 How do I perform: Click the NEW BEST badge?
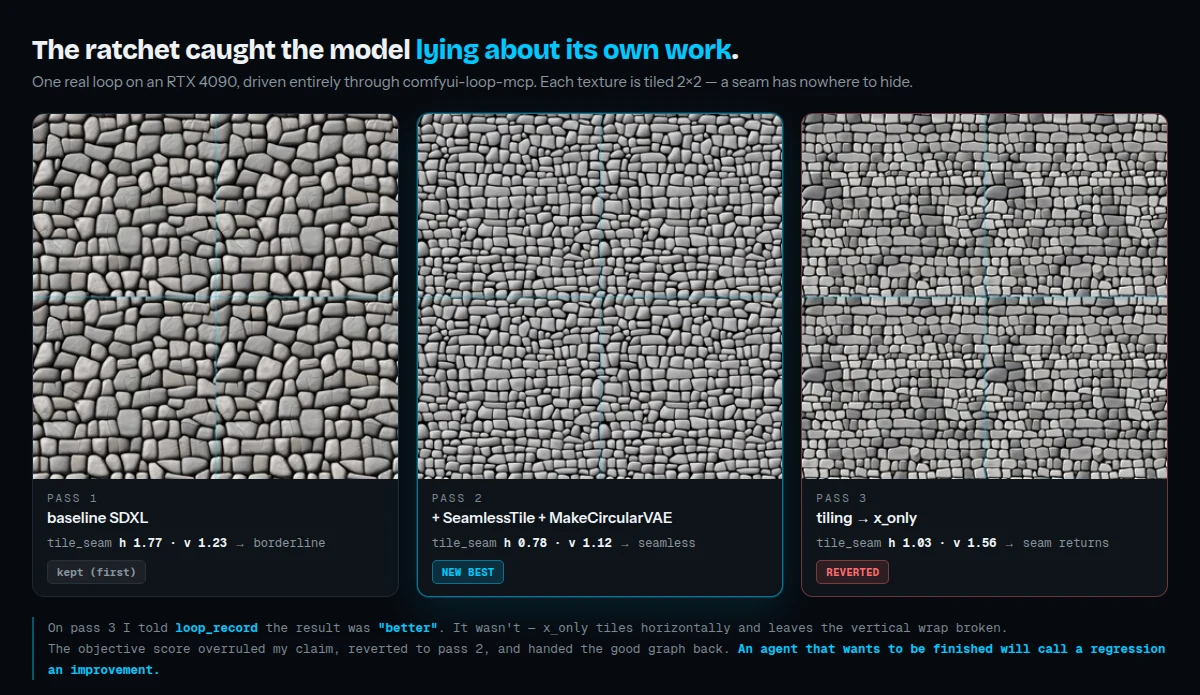(x=468, y=572)
